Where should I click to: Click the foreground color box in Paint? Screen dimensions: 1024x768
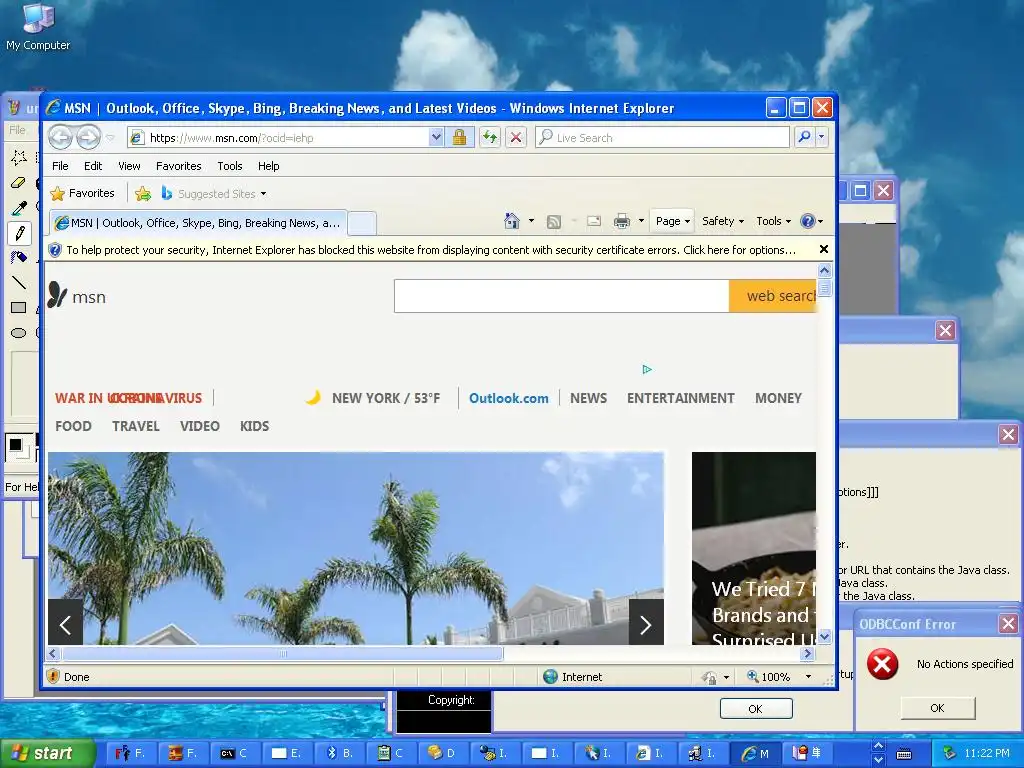(x=14, y=445)
